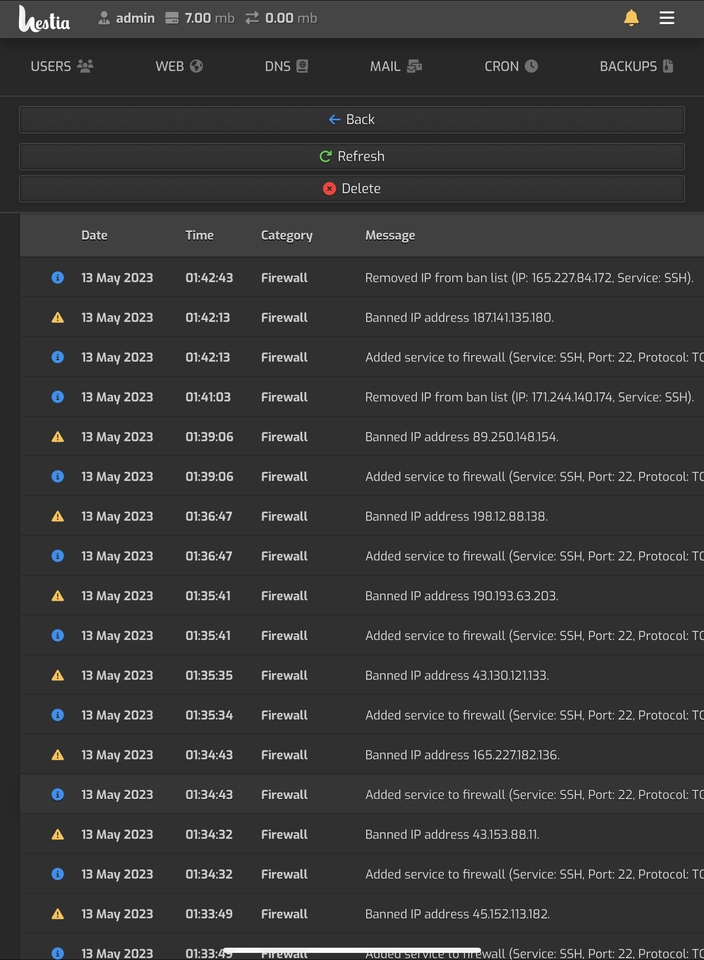Open the notifications bell
The height and width of the screenshot is (960, 704).
click(x=631, y=18)
